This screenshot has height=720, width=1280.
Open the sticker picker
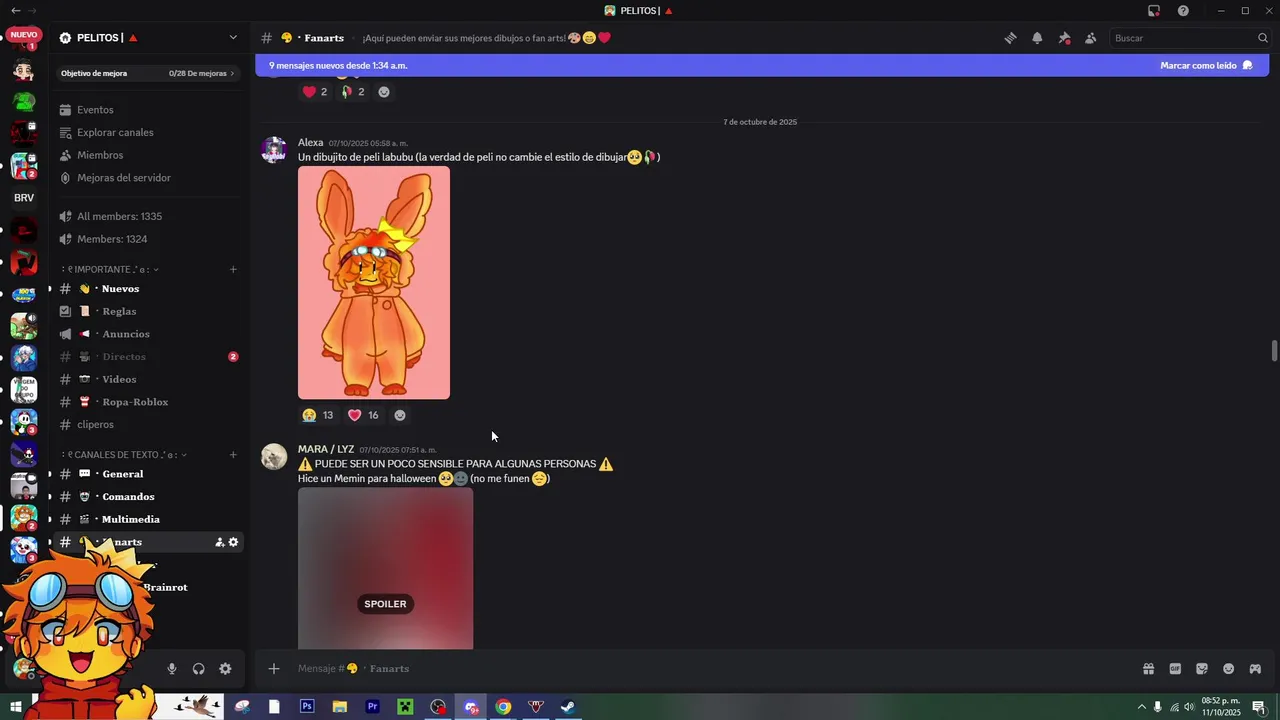[1202, 669]
